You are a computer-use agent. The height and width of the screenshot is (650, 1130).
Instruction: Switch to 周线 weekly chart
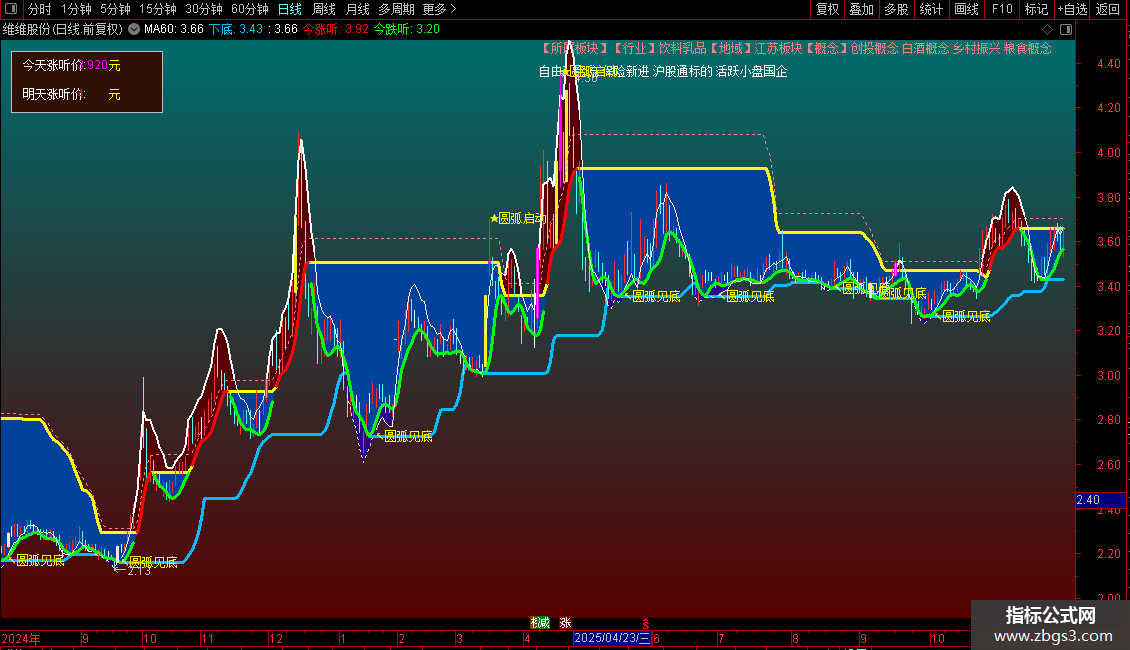324,9
